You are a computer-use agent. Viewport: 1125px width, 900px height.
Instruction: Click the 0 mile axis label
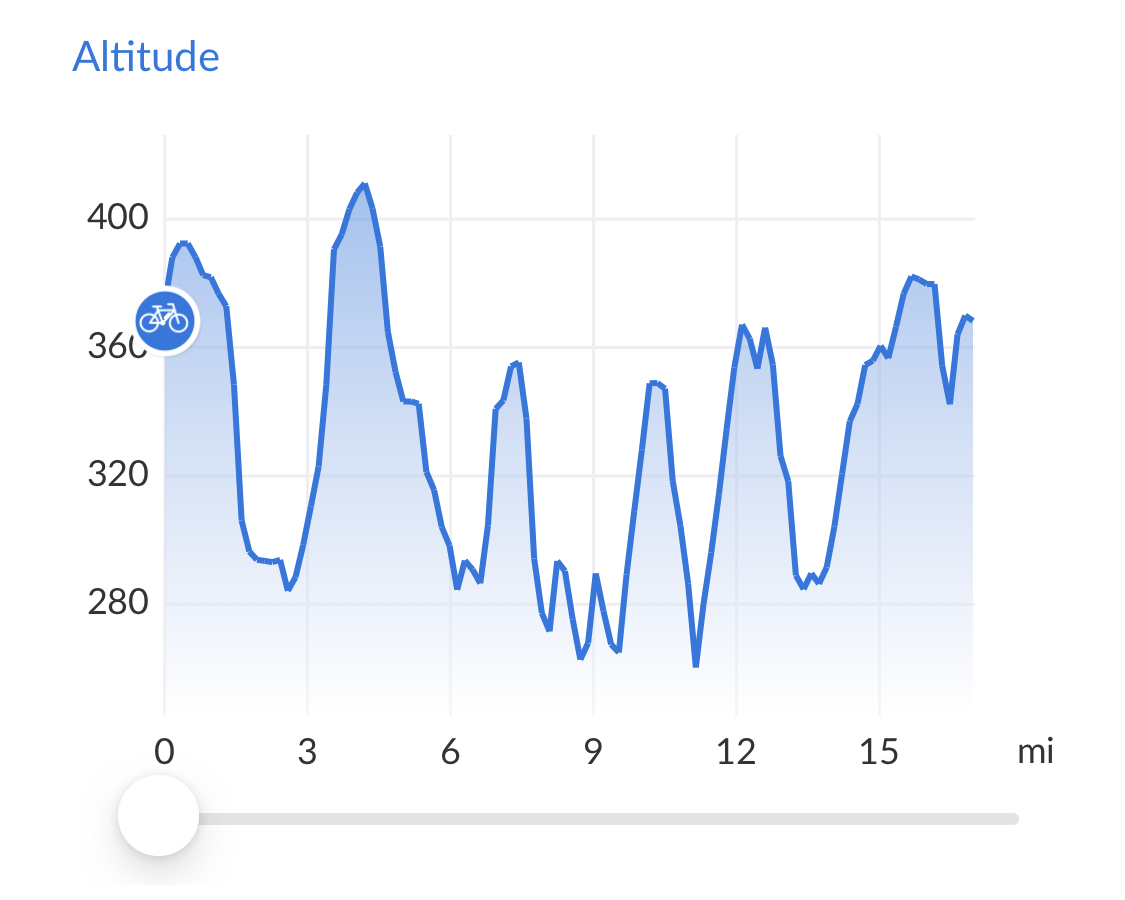[x=164, y=752]
